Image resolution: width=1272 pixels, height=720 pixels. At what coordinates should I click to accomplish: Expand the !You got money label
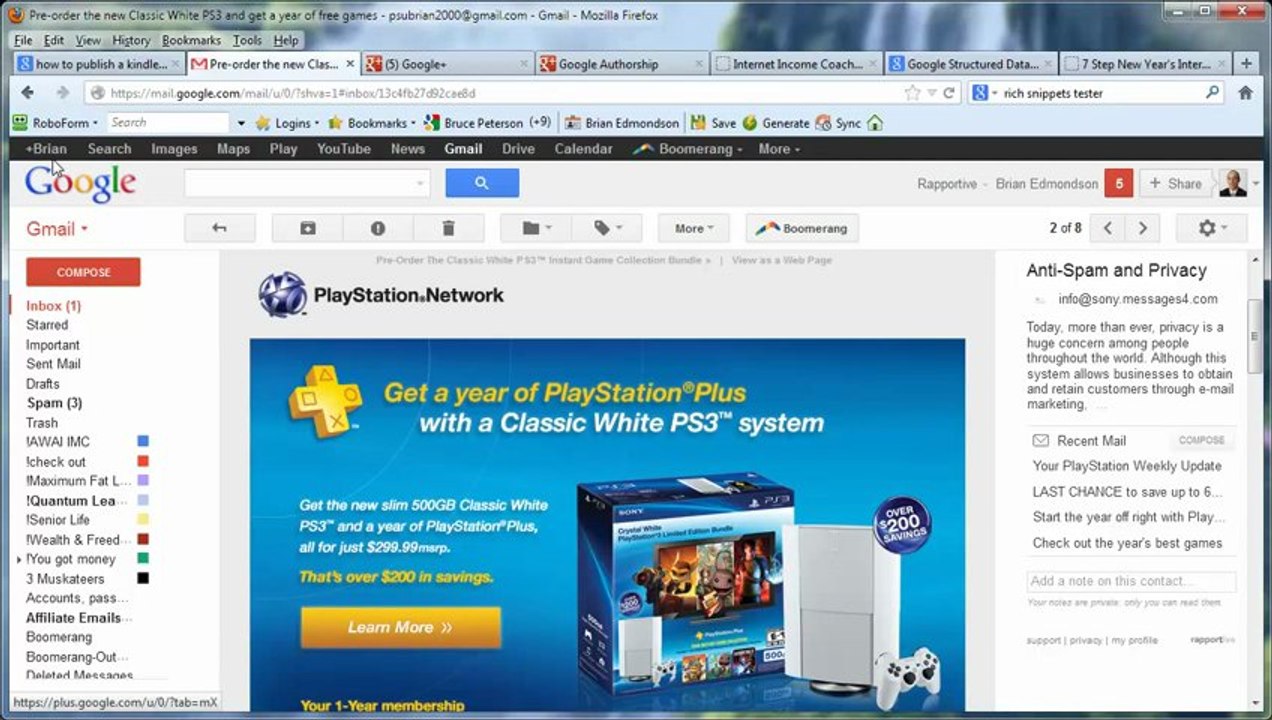tap(20, 559)
